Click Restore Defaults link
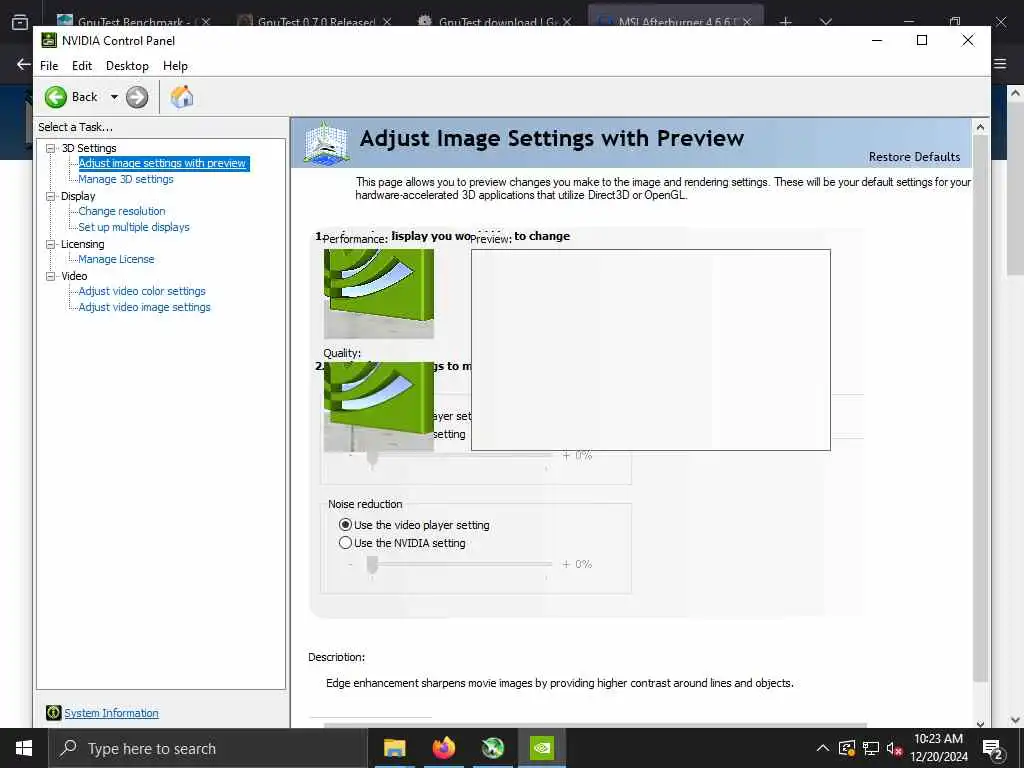Viewport: 1024px width, 768px height. 914,157
